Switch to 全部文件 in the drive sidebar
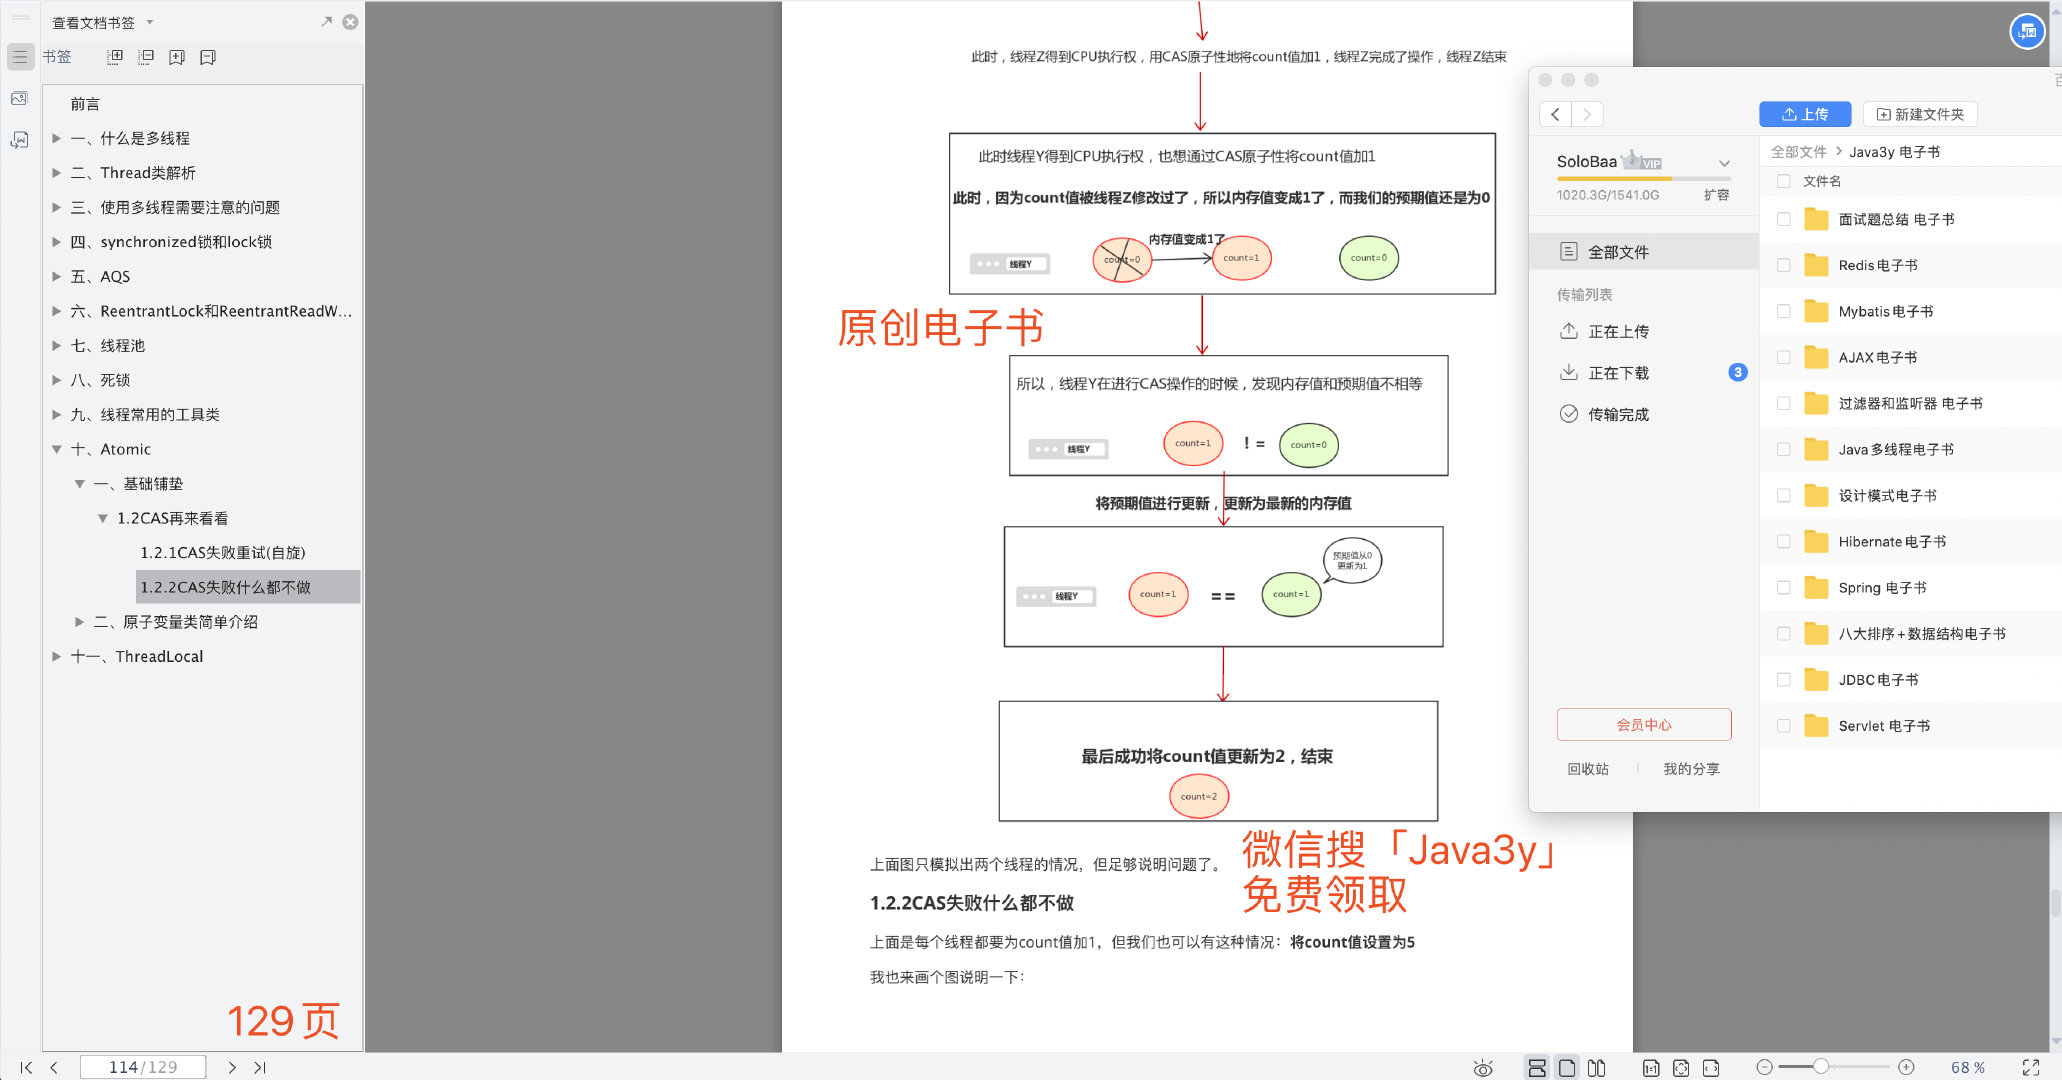Image resolution: width=2062 pixels, height=1080 pixels. tap(1618, 251)
